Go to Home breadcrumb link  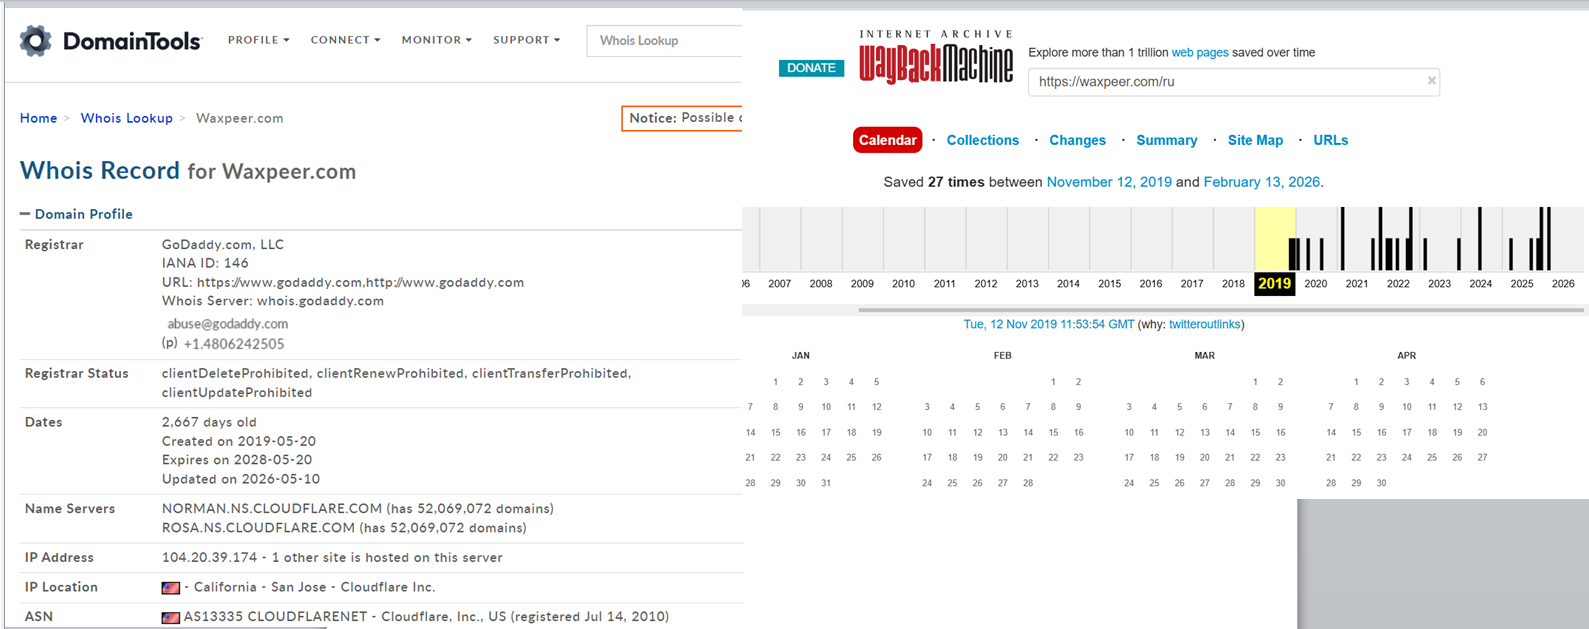click(x=38, y=118)
